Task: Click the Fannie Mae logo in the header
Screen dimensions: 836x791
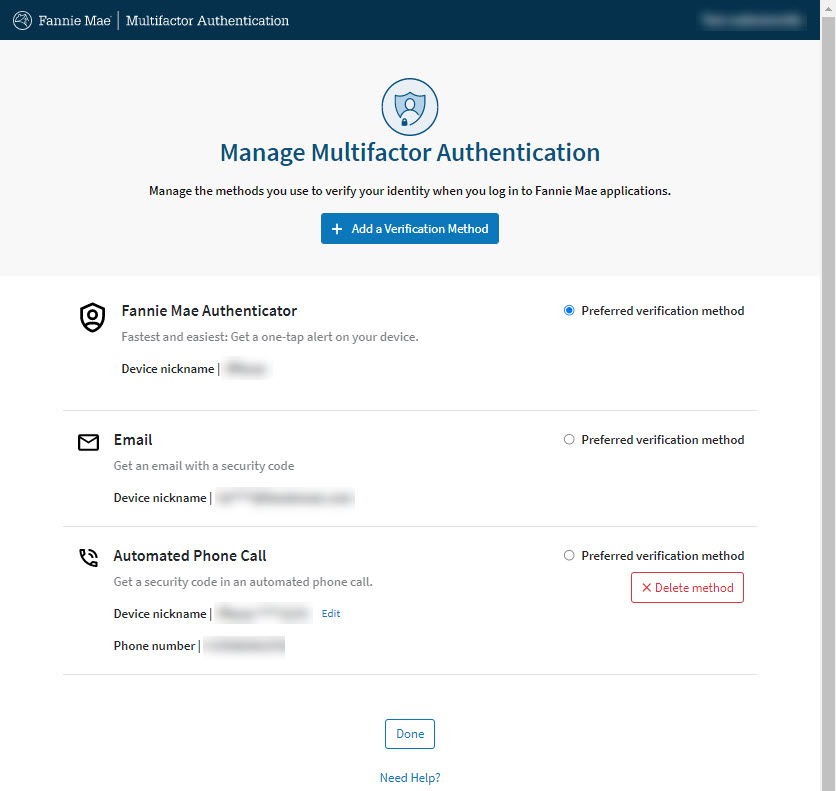Action: [x=62, y=20]
